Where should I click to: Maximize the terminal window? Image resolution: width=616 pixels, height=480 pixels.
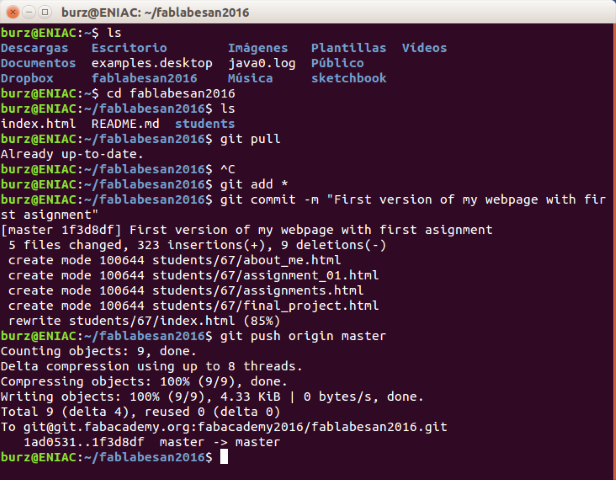[45, 12]
